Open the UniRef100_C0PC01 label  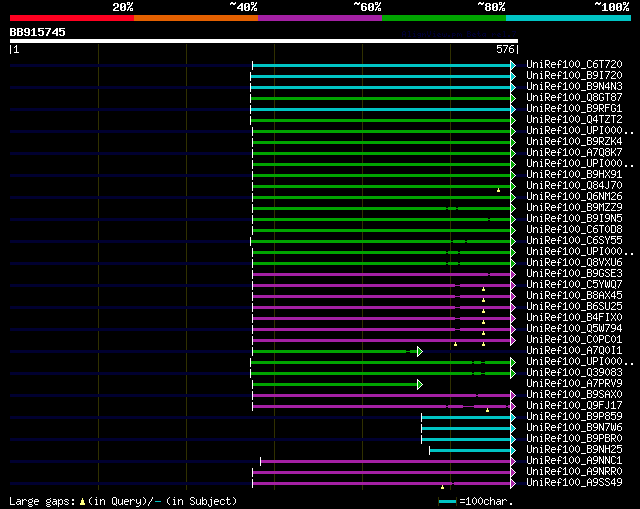(574, 340)
